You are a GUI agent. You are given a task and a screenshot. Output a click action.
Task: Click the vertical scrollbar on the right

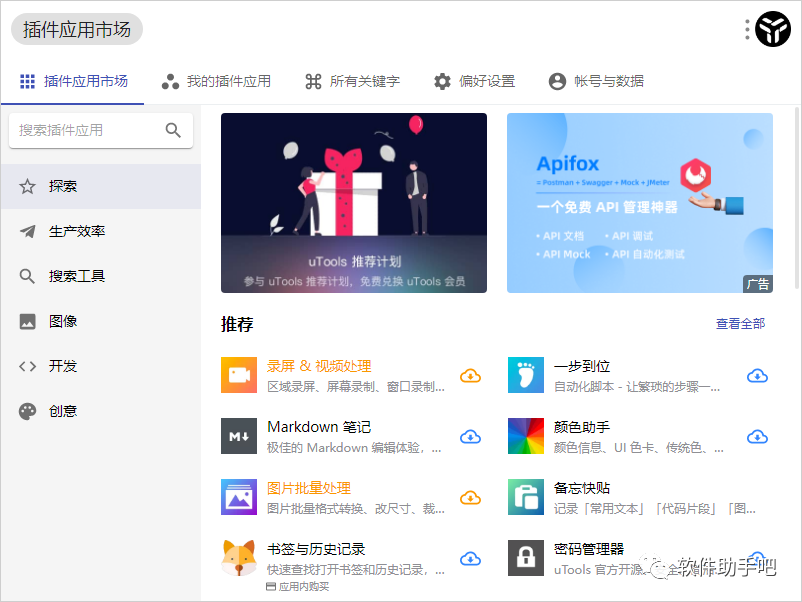[x=797, y=198]
